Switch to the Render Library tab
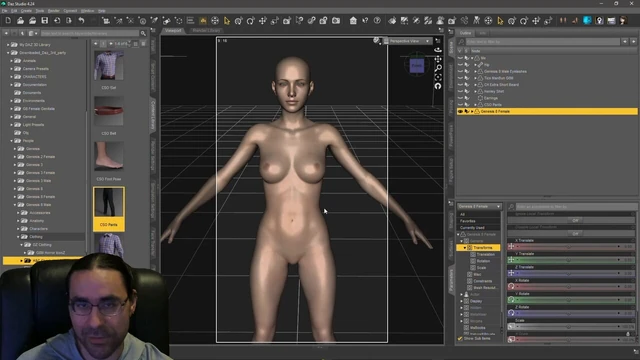Screen dimensions: 640x360 click(x=206, y=31)
